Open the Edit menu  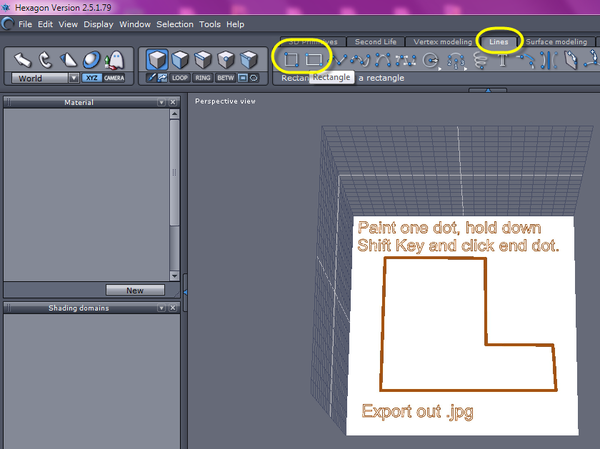(x=45, y=24)
